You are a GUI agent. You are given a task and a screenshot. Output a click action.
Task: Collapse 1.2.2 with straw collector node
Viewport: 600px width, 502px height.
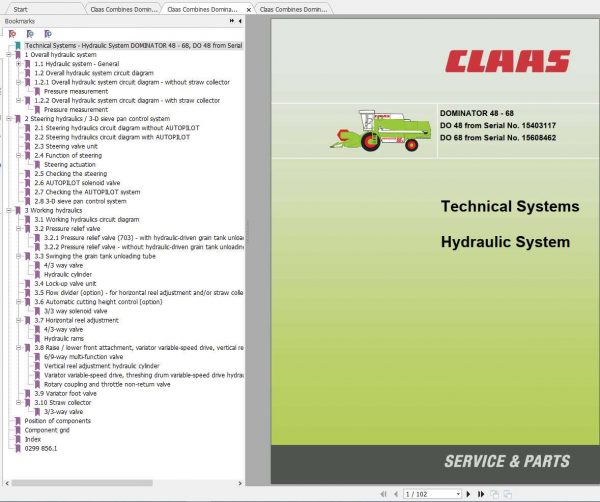coord(18,101)
